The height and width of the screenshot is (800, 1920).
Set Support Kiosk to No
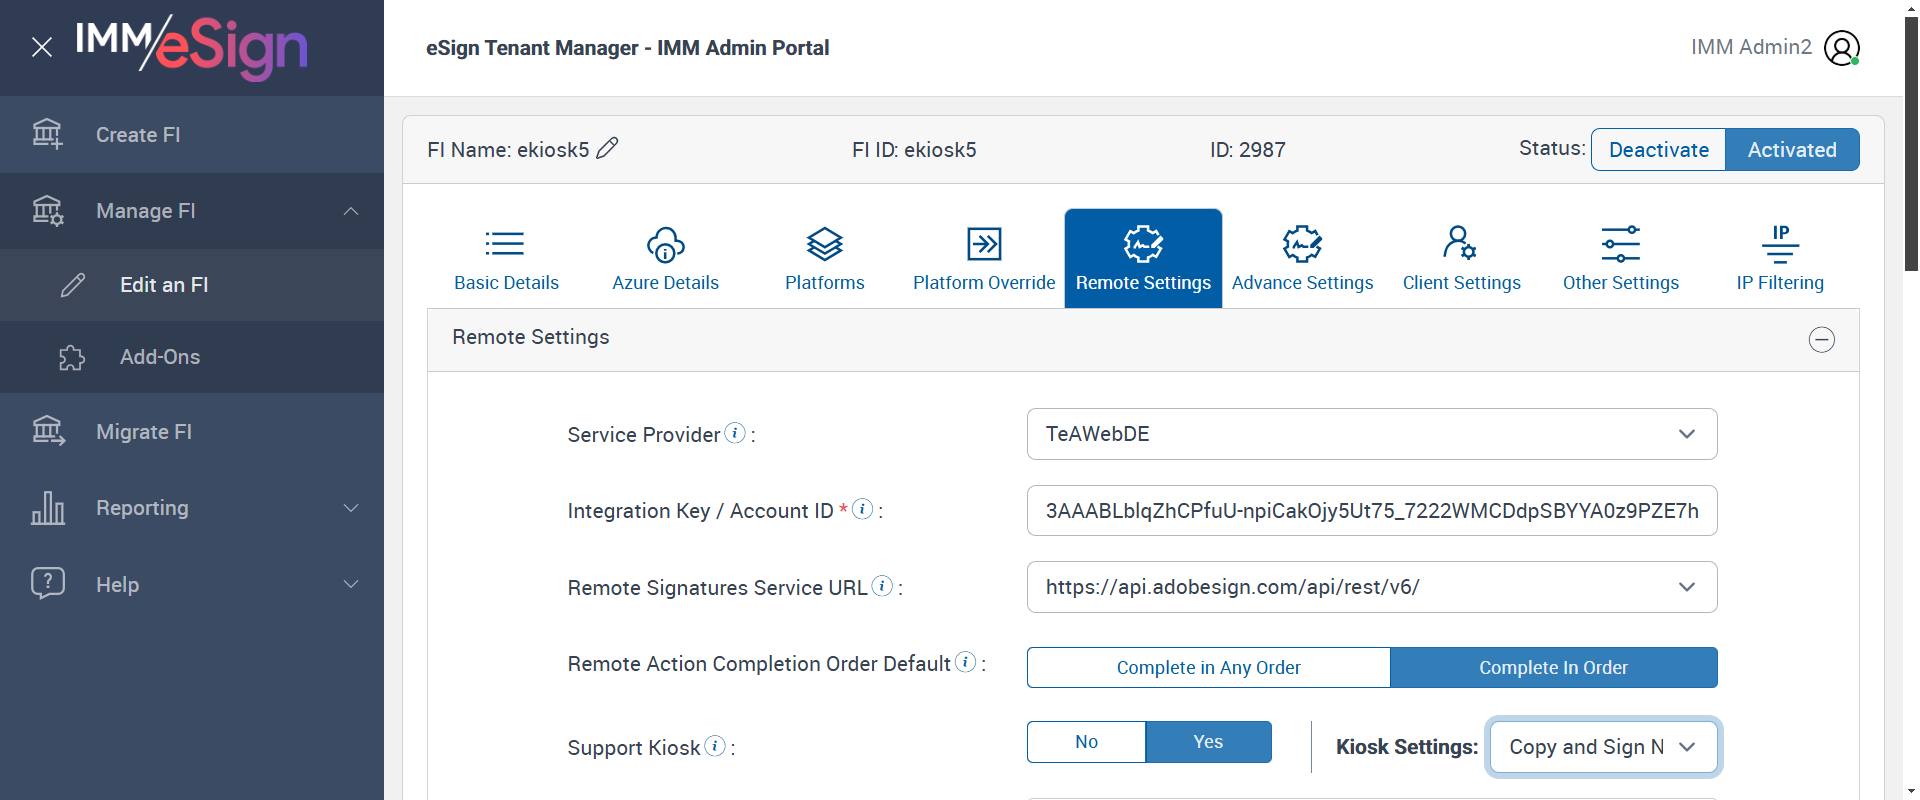[x=1086, y=742]
